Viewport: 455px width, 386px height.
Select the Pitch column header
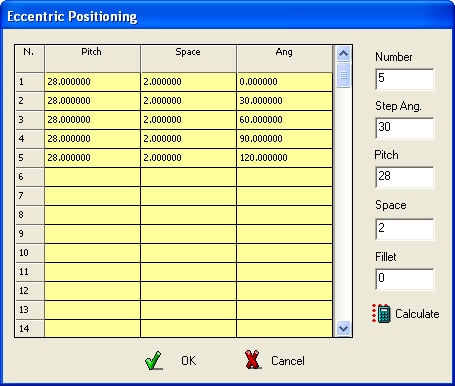92,59
